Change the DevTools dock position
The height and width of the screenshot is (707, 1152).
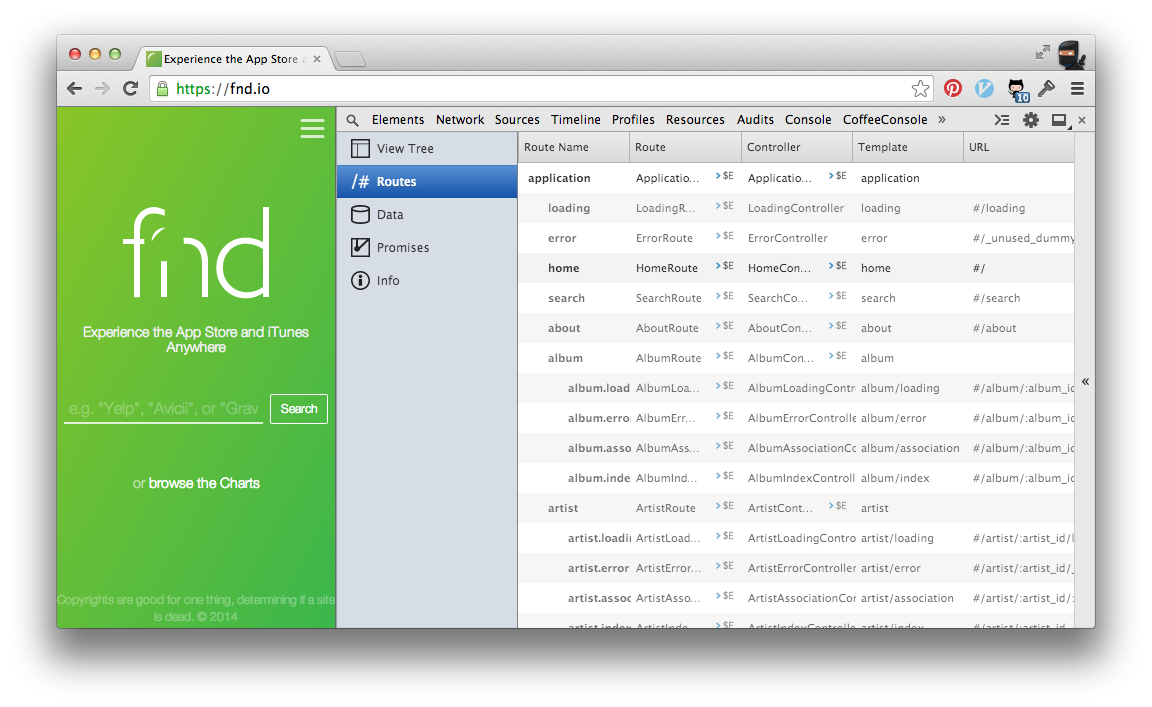1059,121
